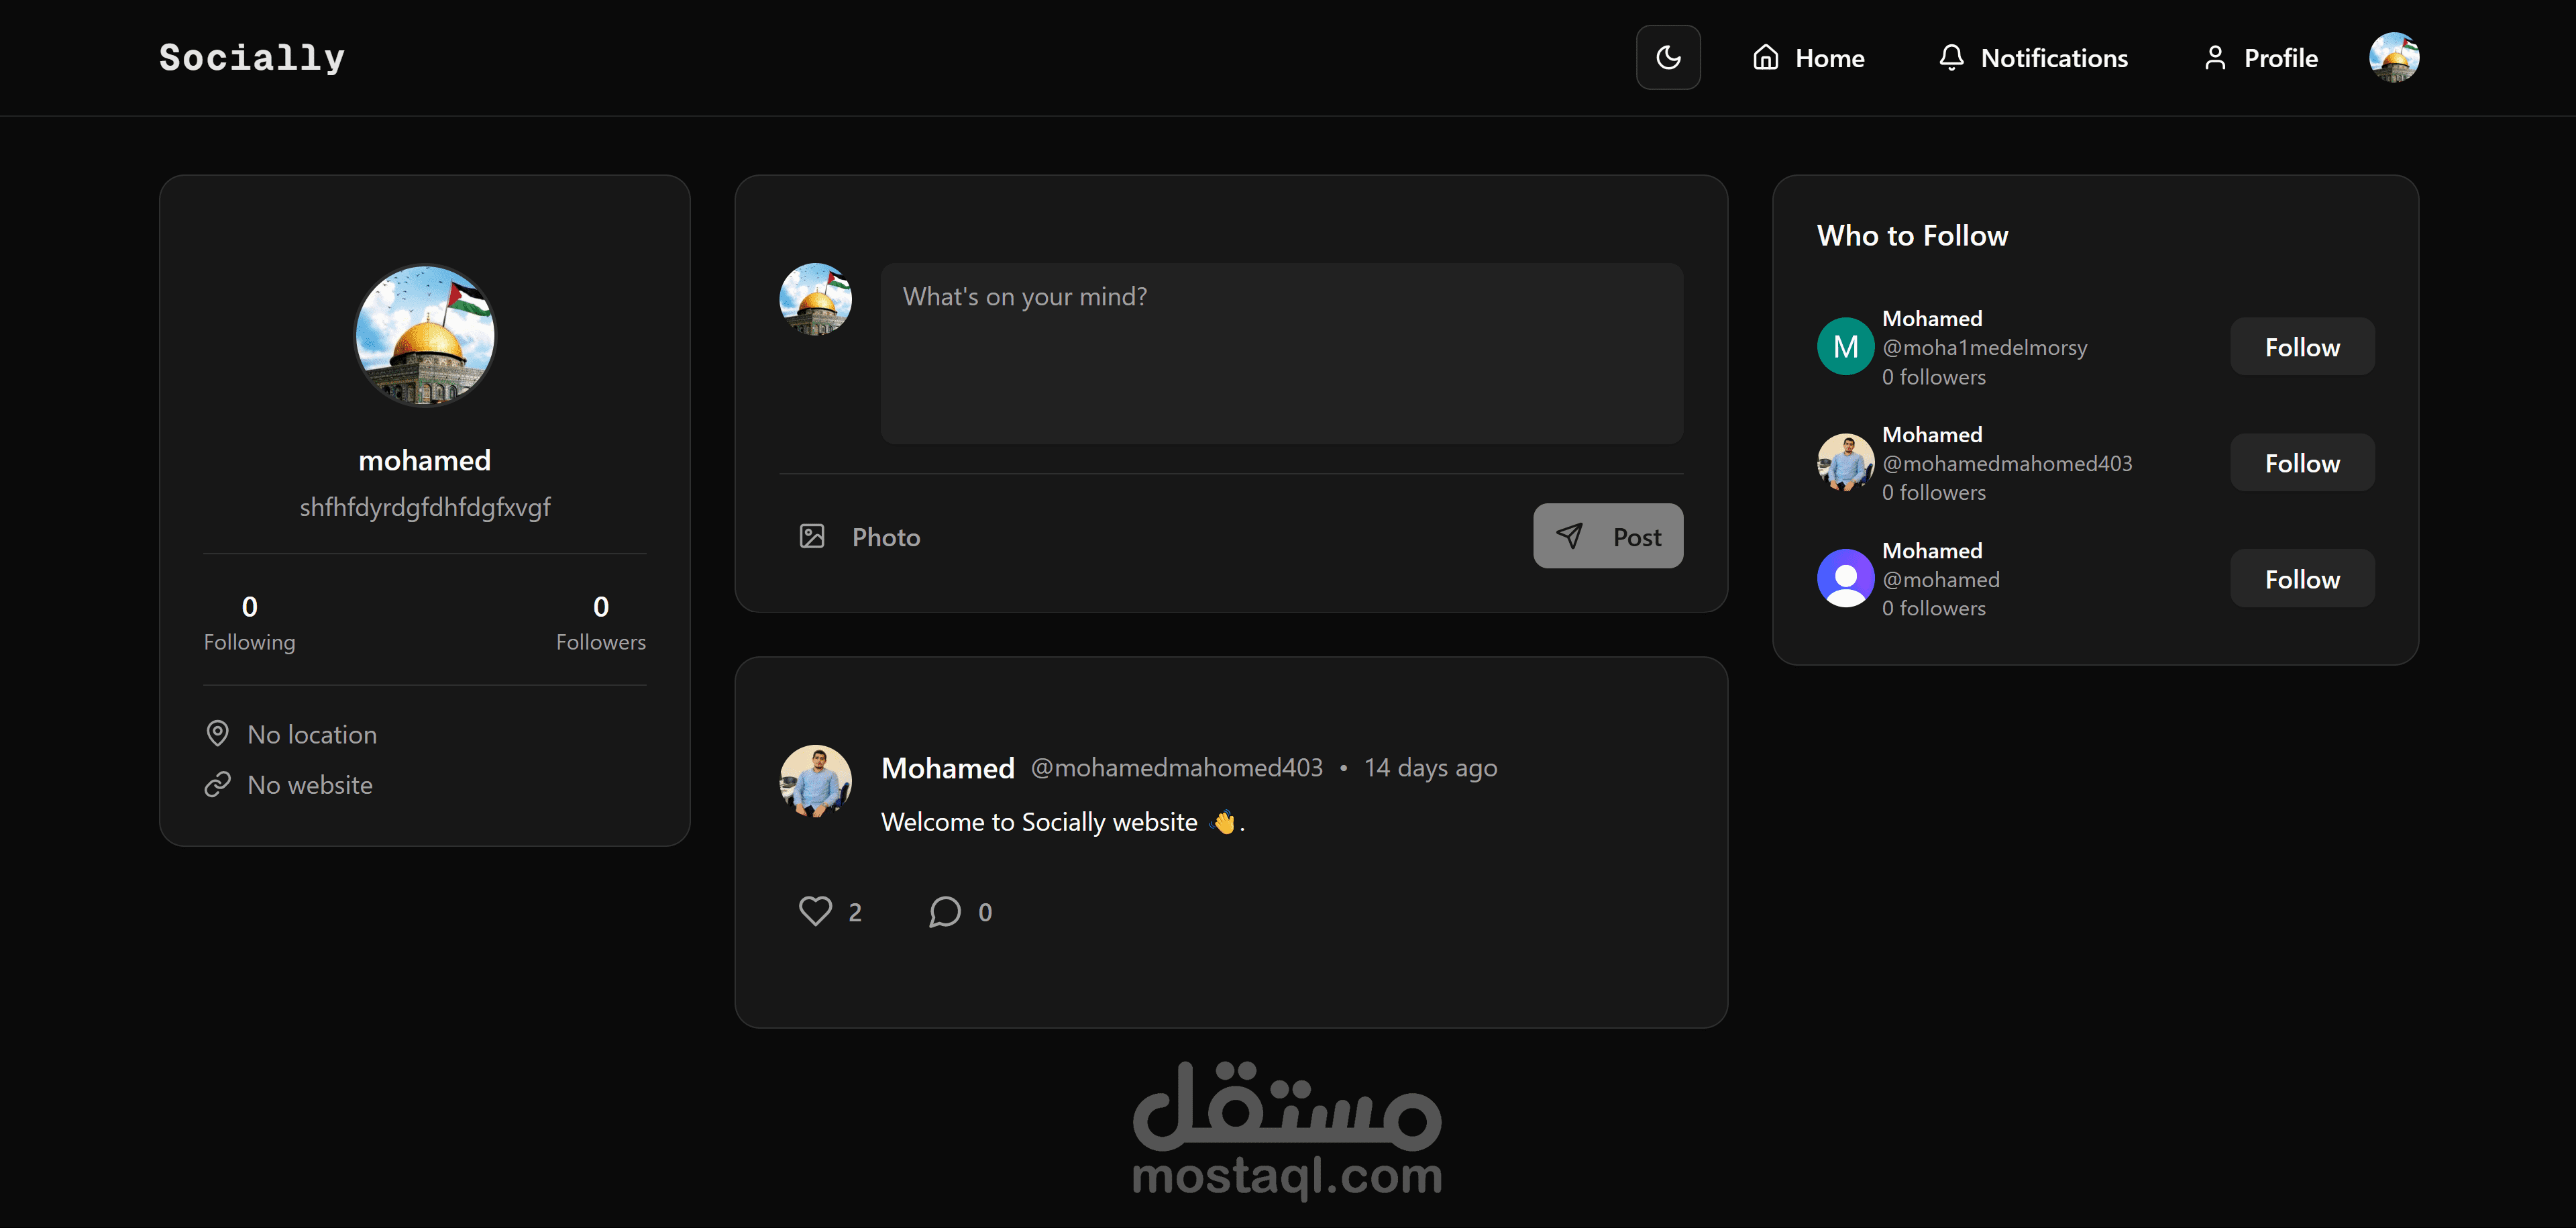The width and height of the screenshot is (2576, 1228).
Task: Like the welcome post with heart icon
Action: [815, 911]
